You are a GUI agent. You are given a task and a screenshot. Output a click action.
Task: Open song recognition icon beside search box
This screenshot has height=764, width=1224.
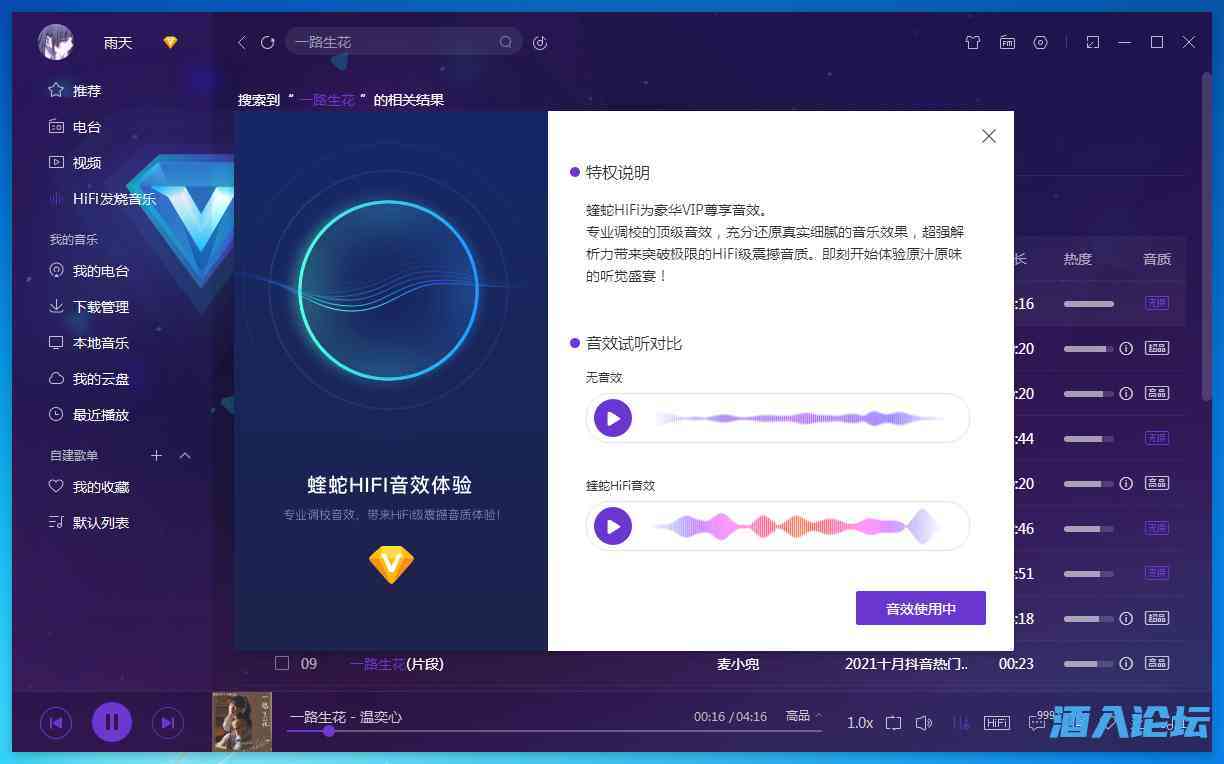(540, 42)
